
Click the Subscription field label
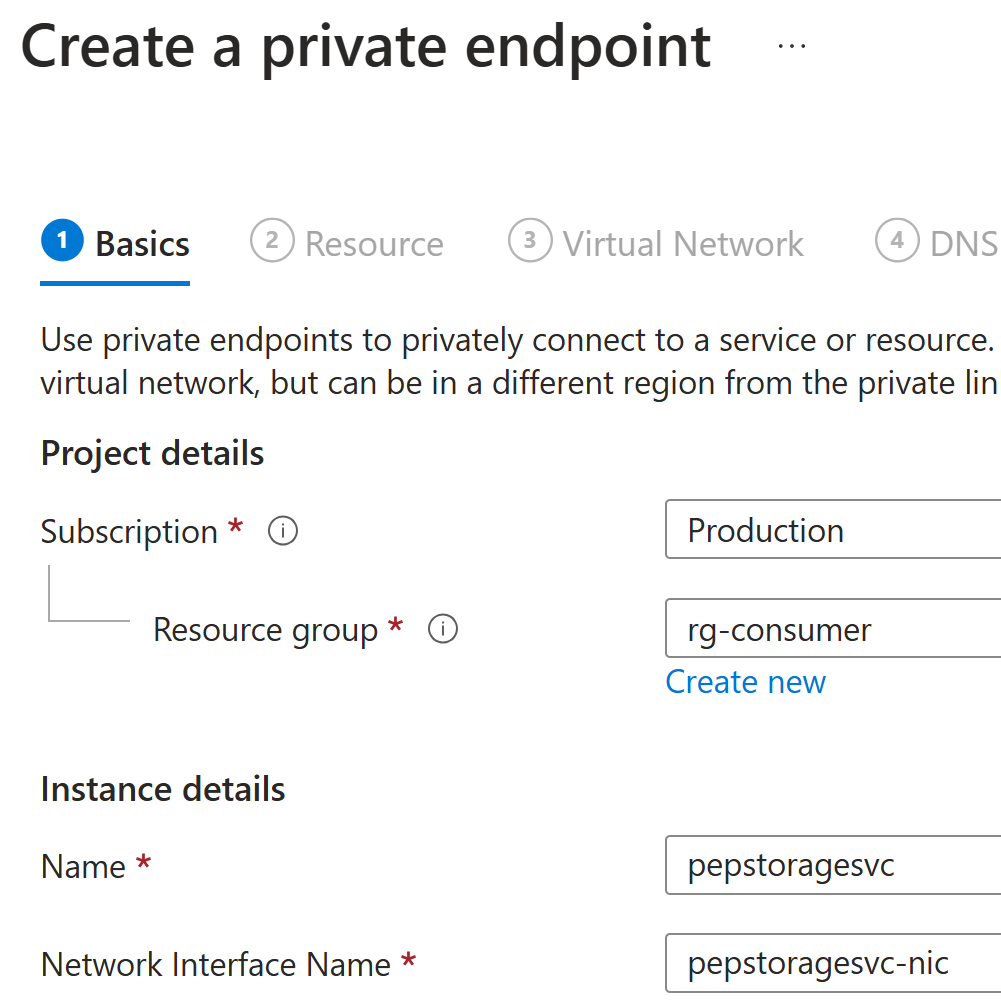(x=130, y=533)
